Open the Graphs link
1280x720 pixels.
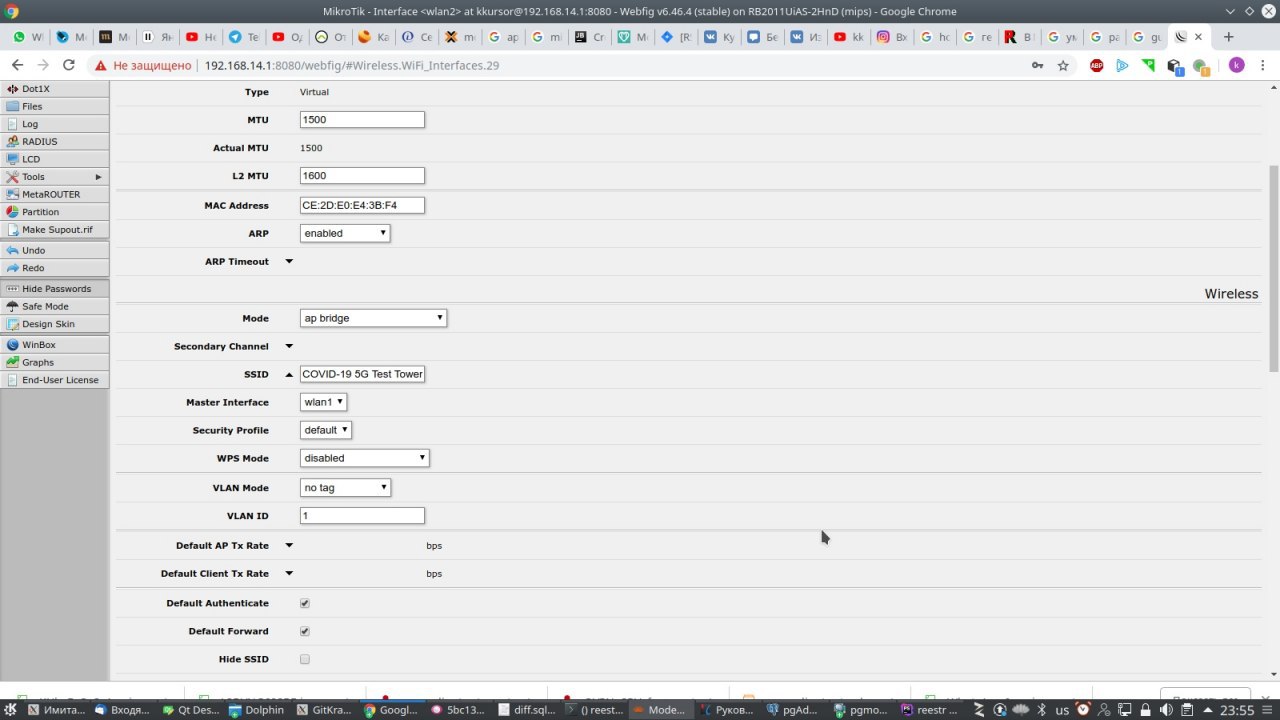pyautogui.click(x=55, y=362)
